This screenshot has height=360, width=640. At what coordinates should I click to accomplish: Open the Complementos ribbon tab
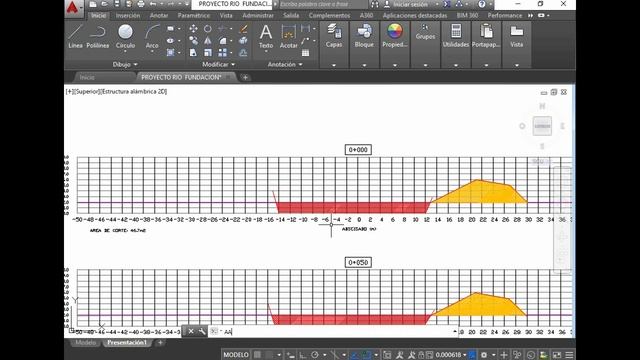point(329,16)
